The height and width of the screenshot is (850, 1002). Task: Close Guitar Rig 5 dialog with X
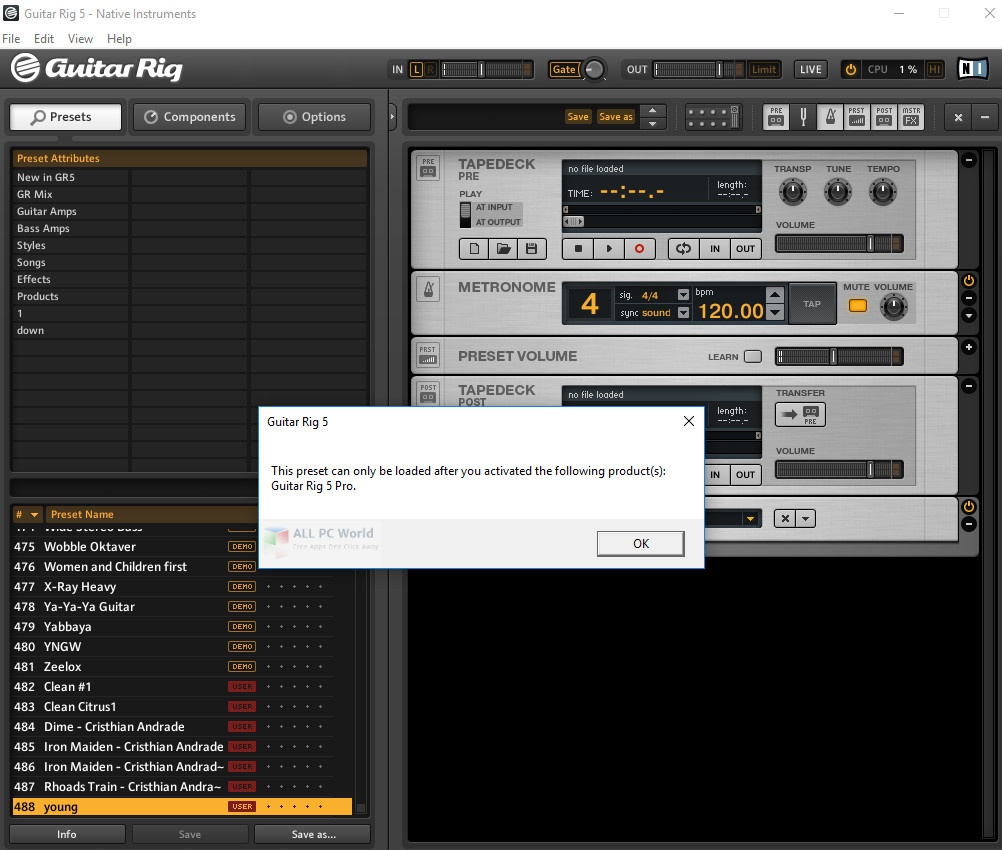tap(688, 421)
